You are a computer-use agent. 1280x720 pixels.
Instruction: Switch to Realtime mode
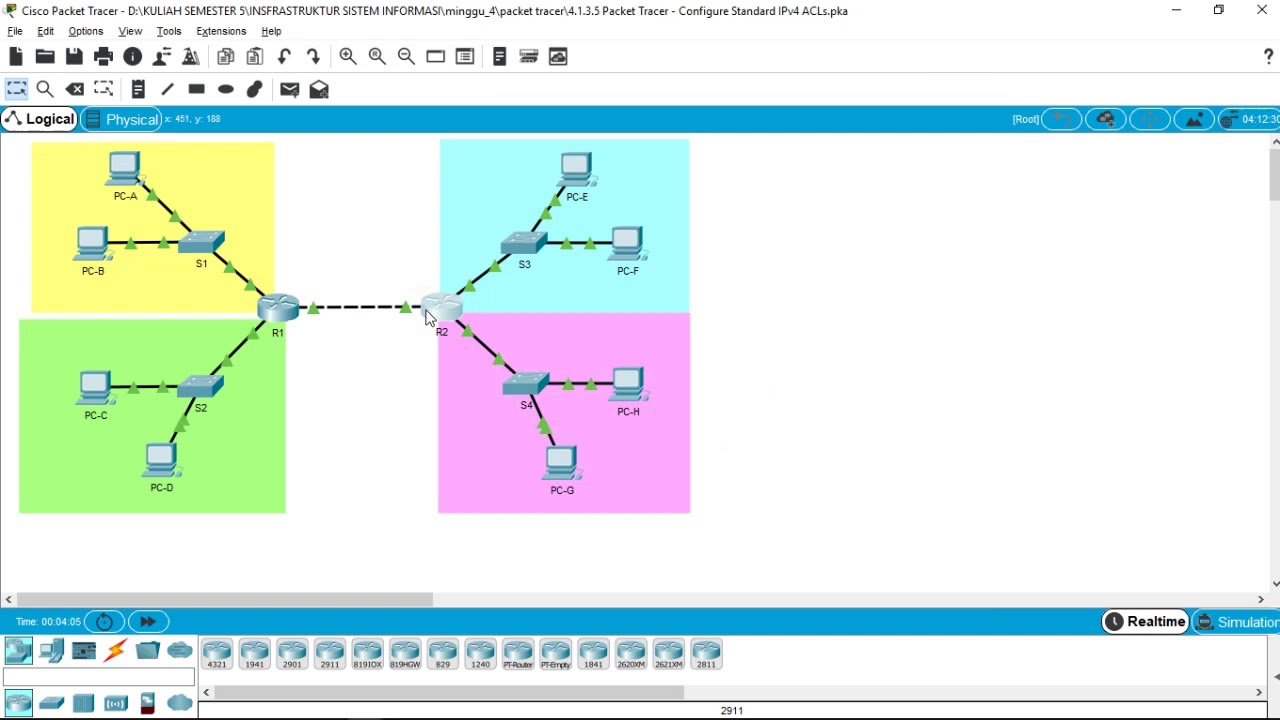[1145, 622]
